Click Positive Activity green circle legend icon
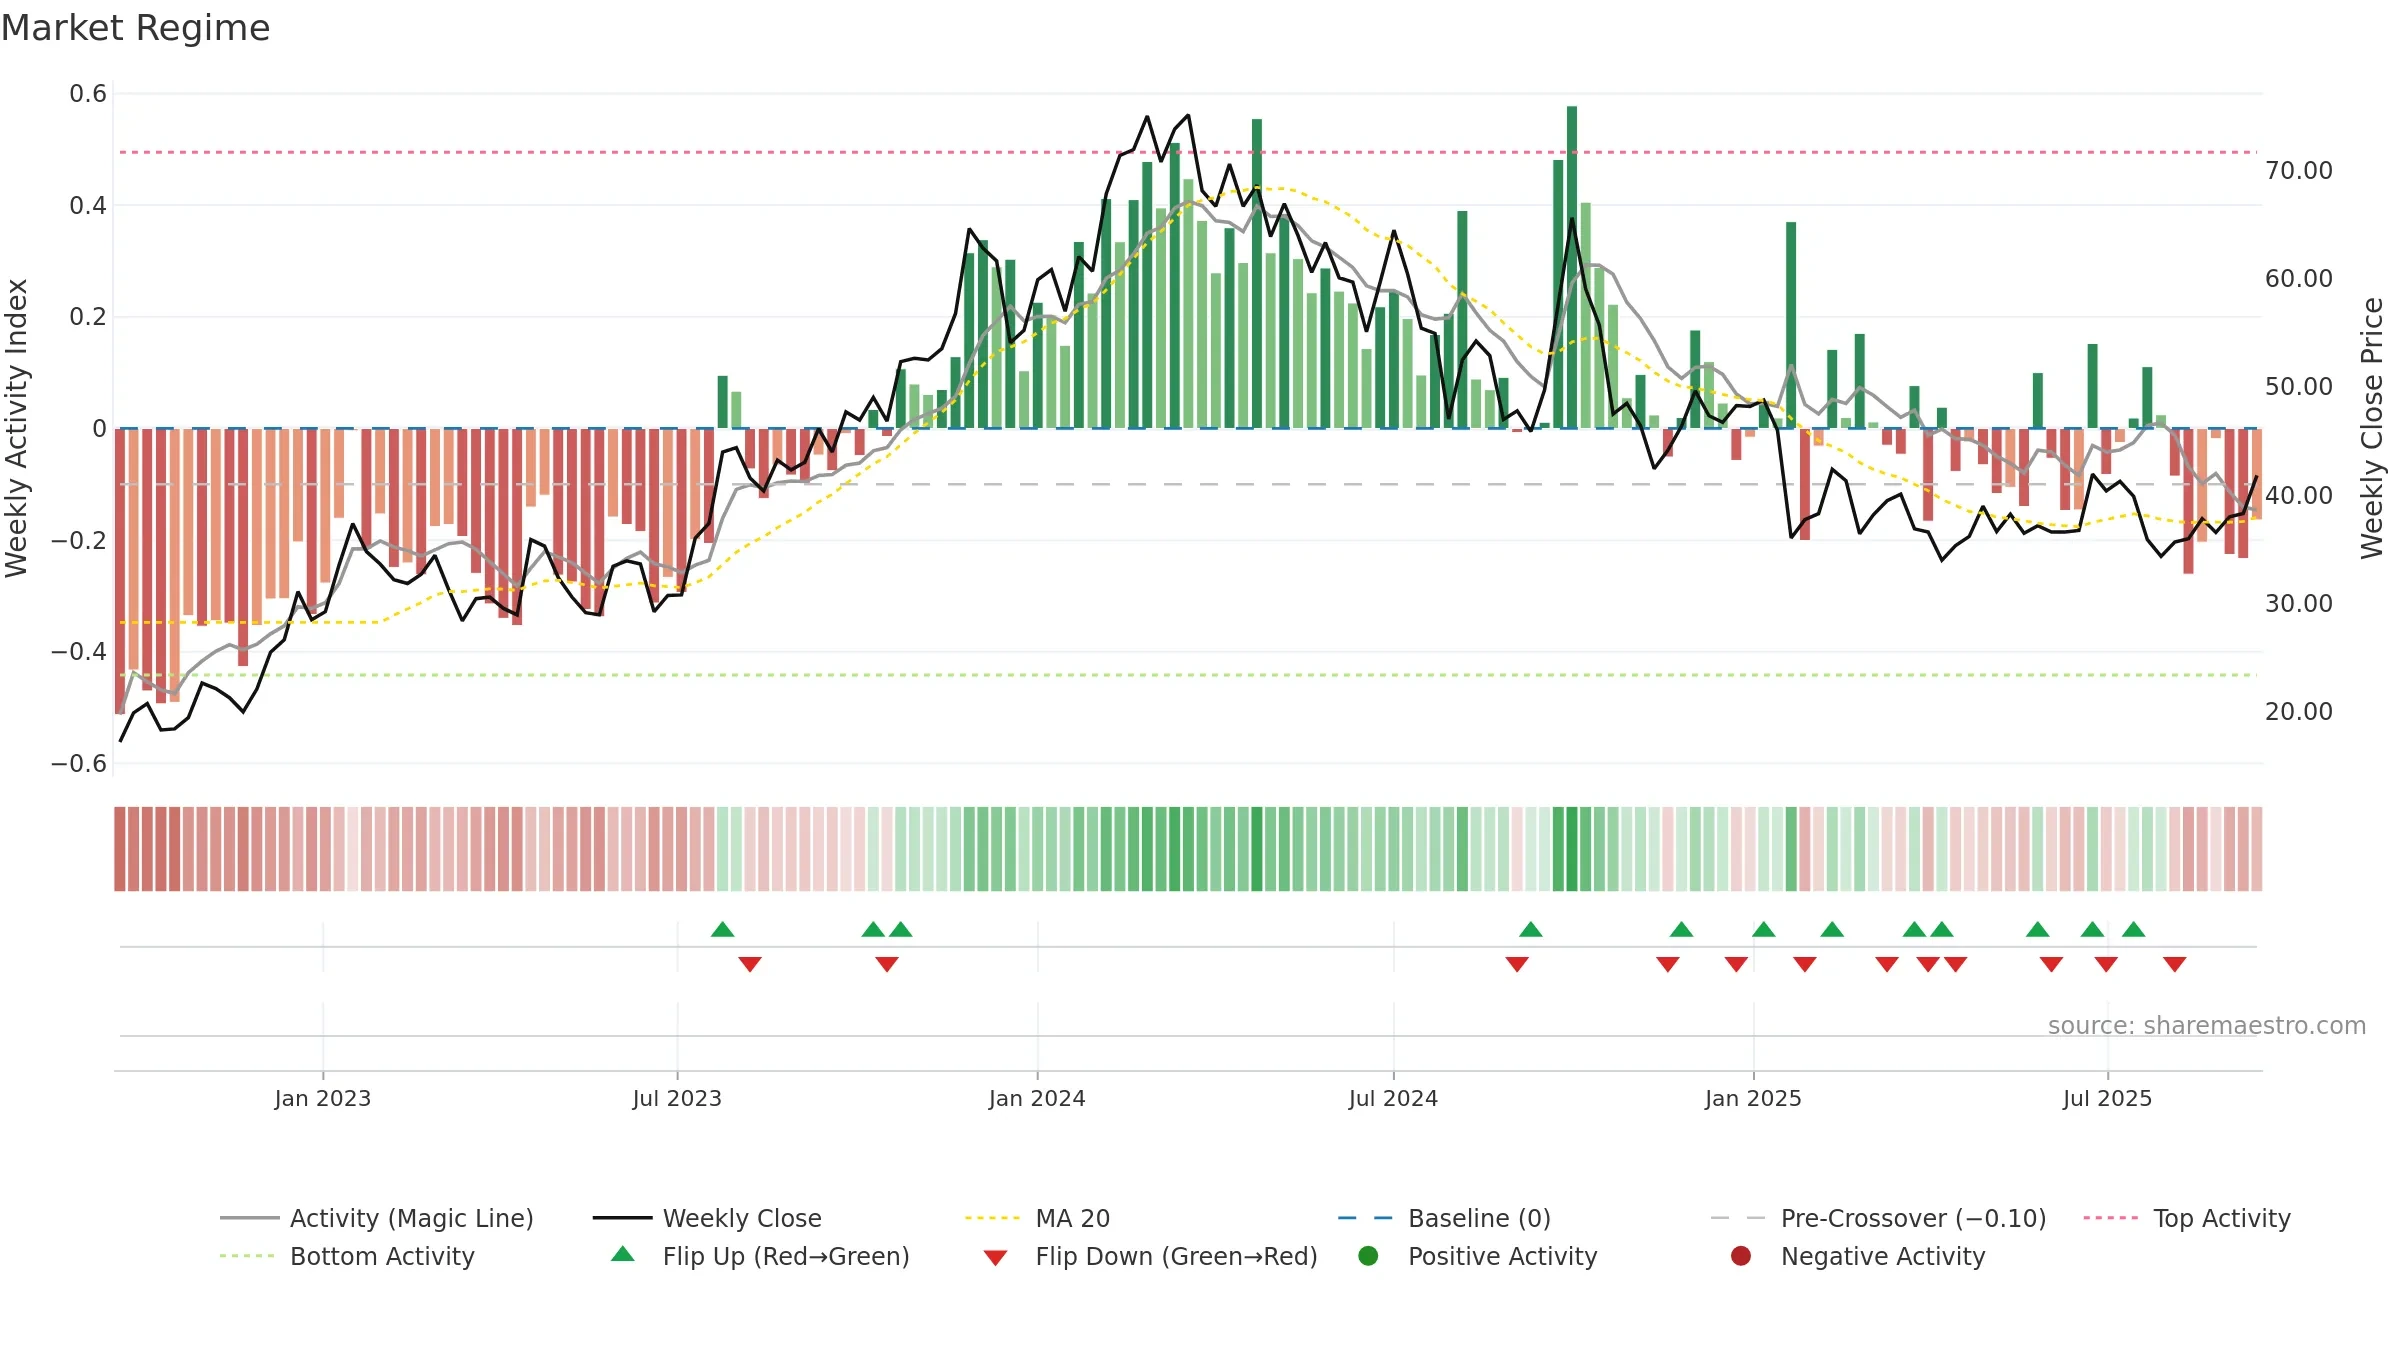The height and width of the screenshot is (1350, 2400). [1368, 1255]
